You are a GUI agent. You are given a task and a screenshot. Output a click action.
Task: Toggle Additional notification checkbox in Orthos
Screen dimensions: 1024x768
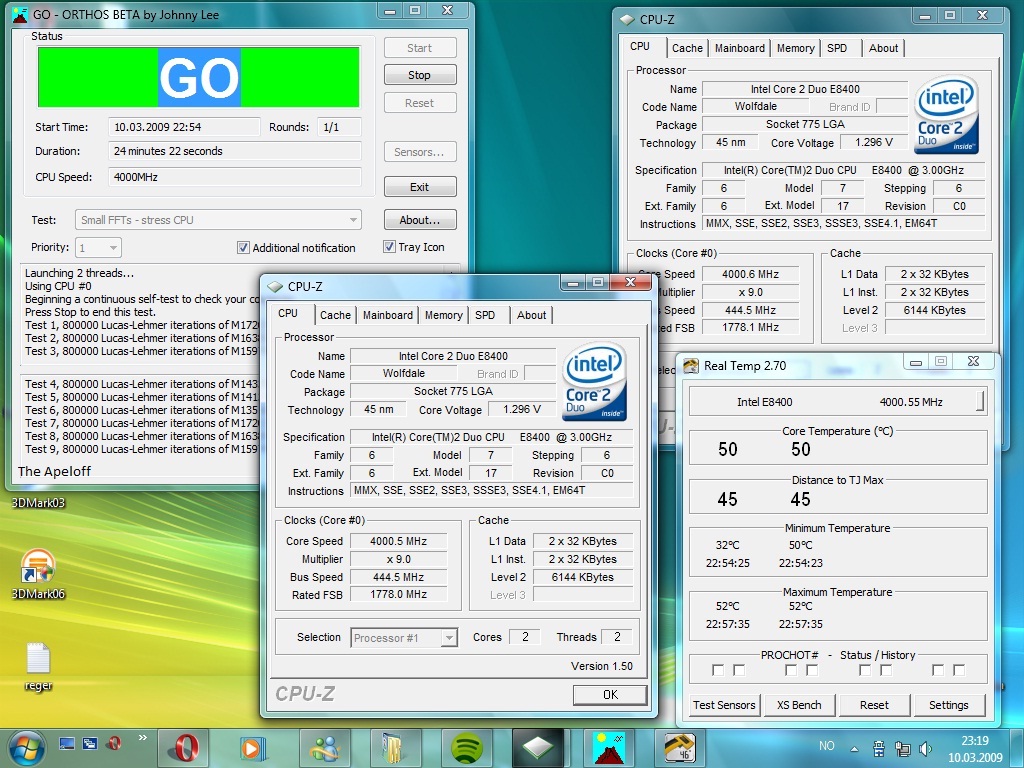click(x=243, y=248)
